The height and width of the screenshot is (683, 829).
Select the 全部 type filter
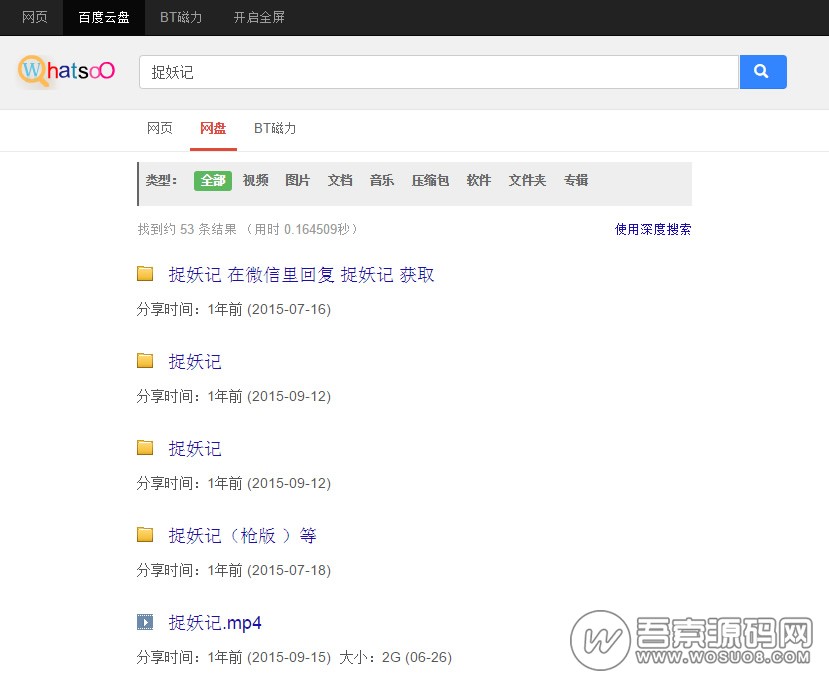click(x=213, y=181)
